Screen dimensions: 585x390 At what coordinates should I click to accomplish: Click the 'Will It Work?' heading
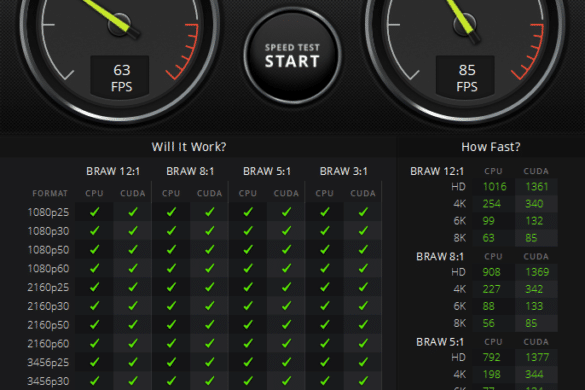tap(189, 147)
